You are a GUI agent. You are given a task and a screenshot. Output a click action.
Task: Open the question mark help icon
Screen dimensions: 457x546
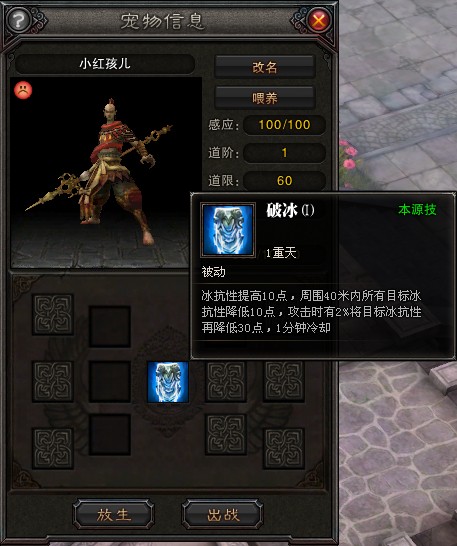18,21
